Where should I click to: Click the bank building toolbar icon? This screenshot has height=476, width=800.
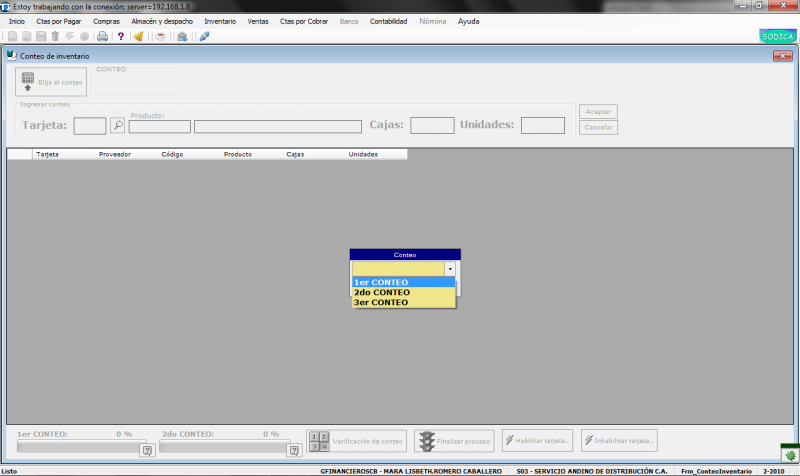(x=182, y=36)
